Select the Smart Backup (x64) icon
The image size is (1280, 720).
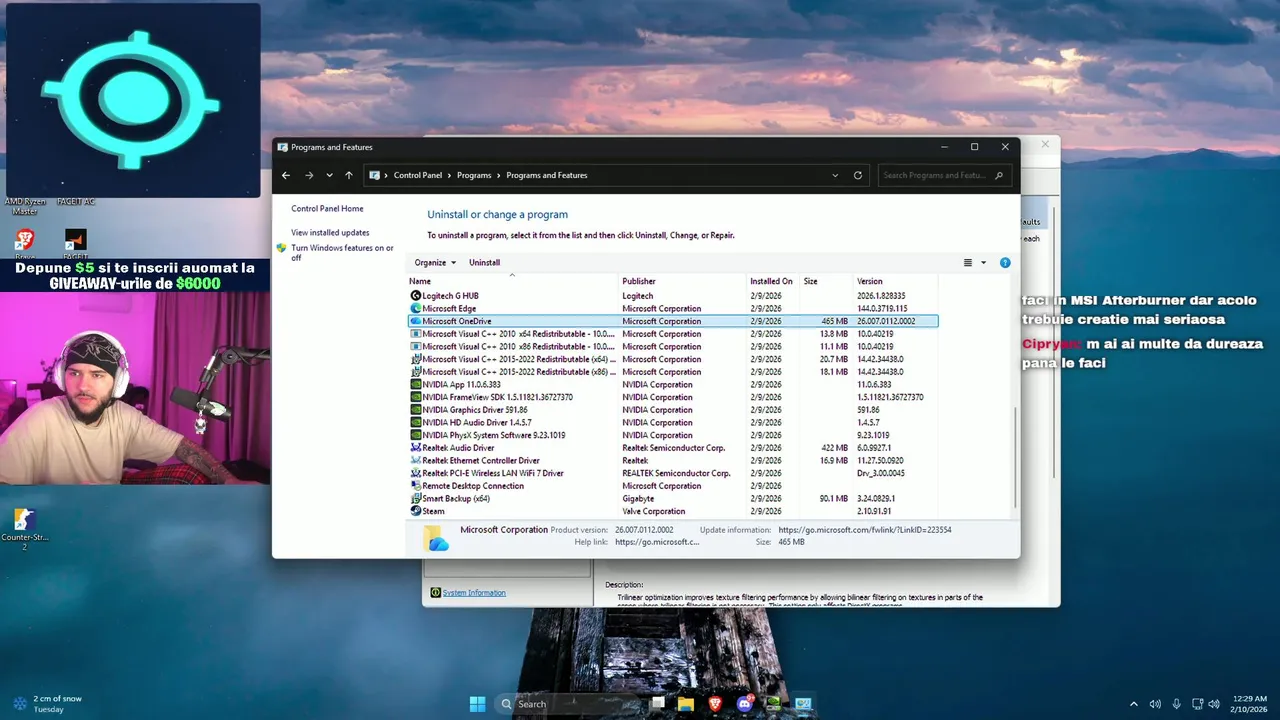click(416, 498)
